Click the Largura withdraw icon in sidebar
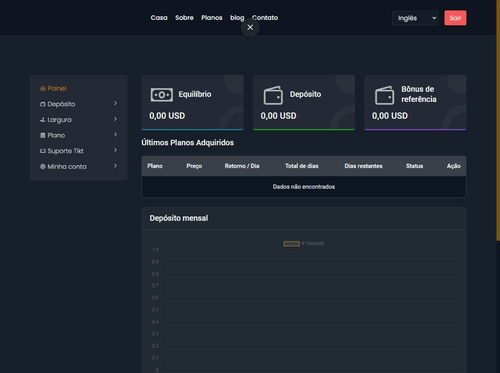 (x=43, y=120)
